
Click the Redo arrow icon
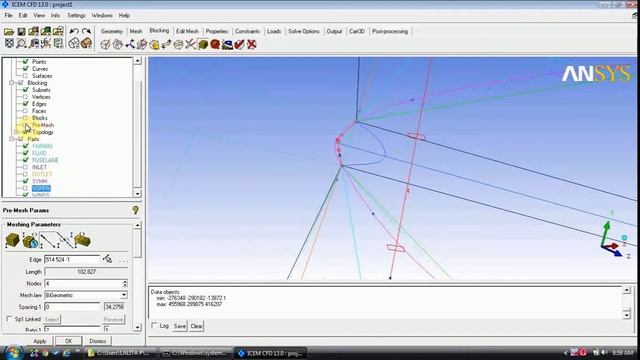point(86,31)
